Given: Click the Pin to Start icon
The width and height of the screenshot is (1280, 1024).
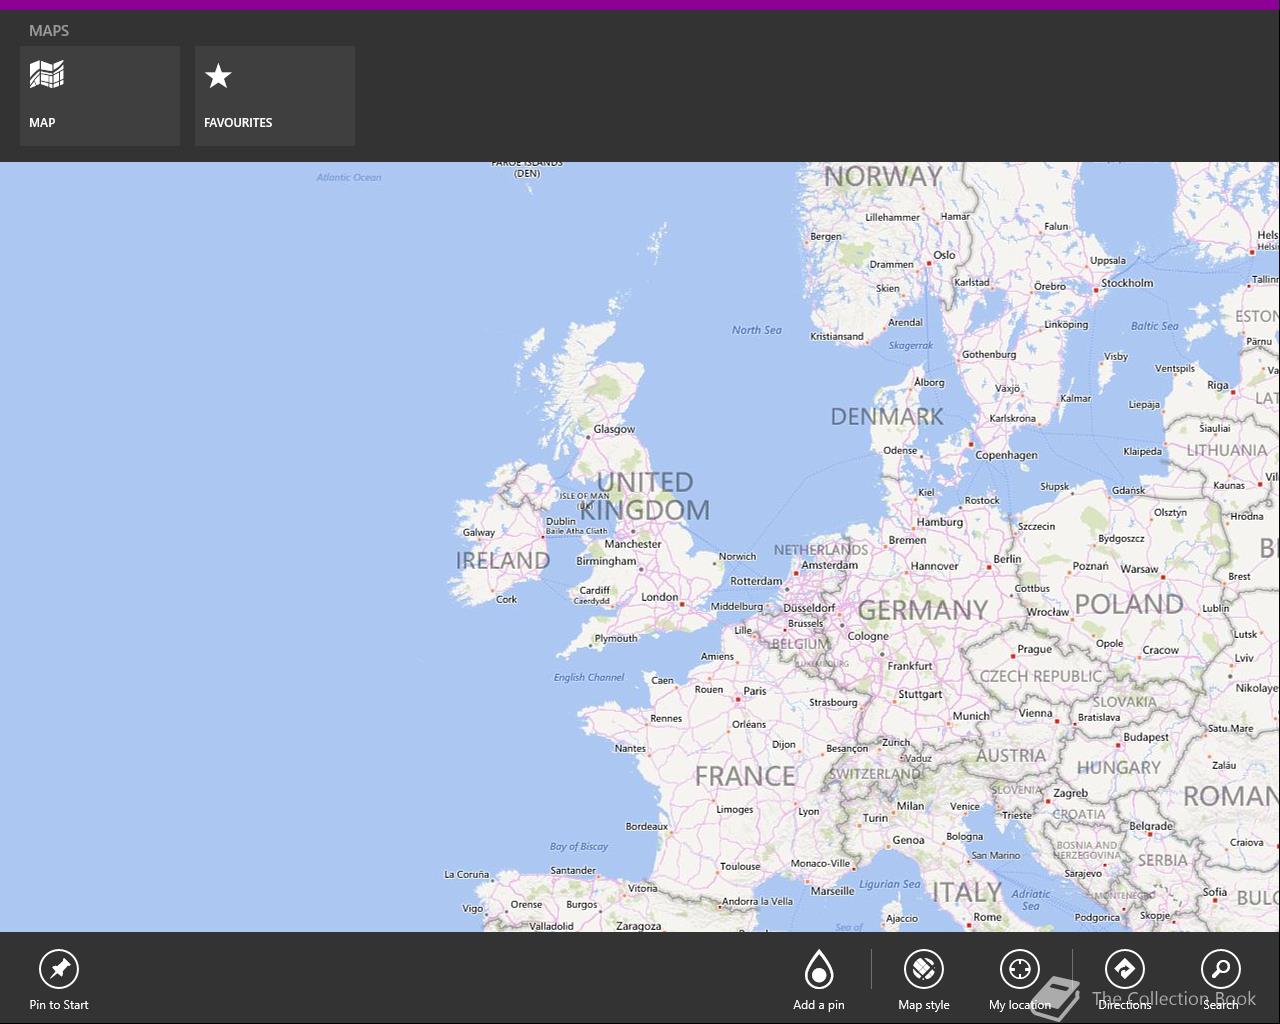Looking at the screenshot, I should [x=59, y=969].
